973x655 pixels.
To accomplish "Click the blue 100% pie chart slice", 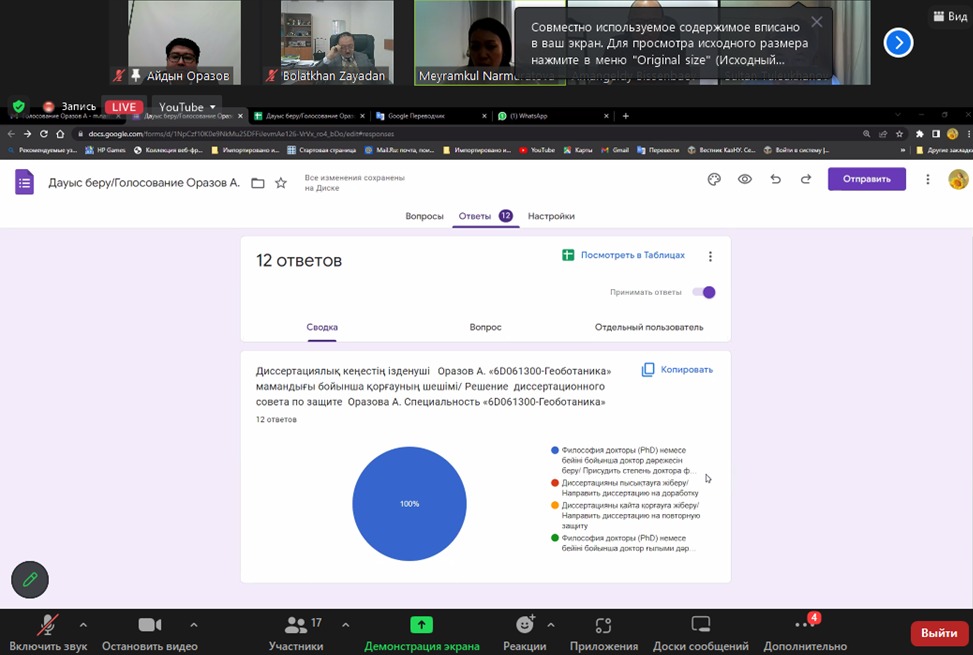I will [409, 503].
